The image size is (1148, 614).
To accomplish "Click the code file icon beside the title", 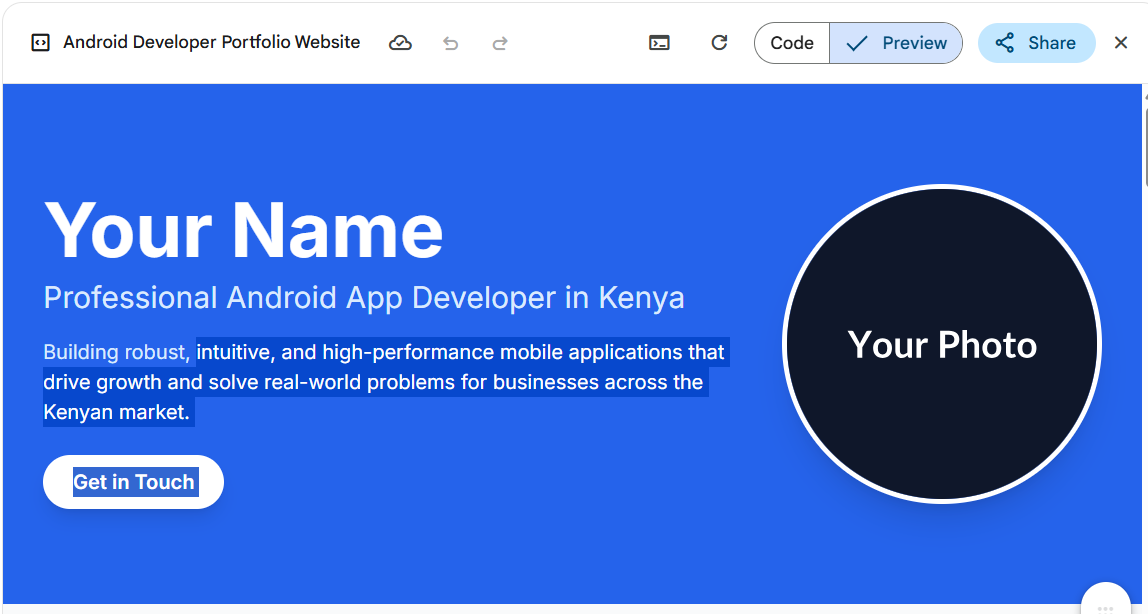I will 40,43.
